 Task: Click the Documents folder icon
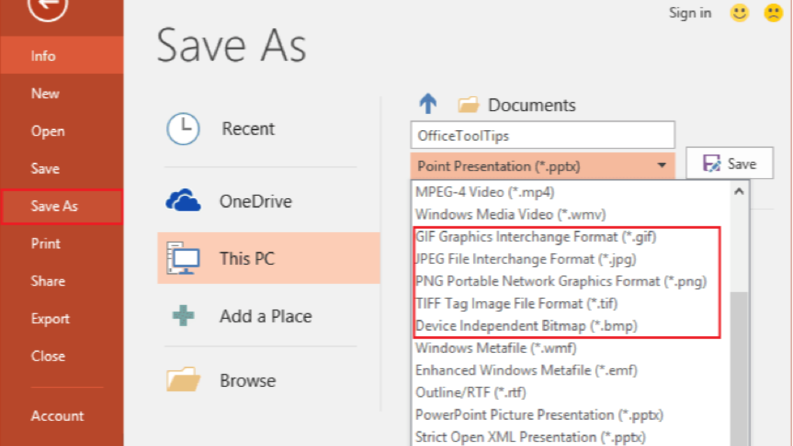click(x=468, y=105)
